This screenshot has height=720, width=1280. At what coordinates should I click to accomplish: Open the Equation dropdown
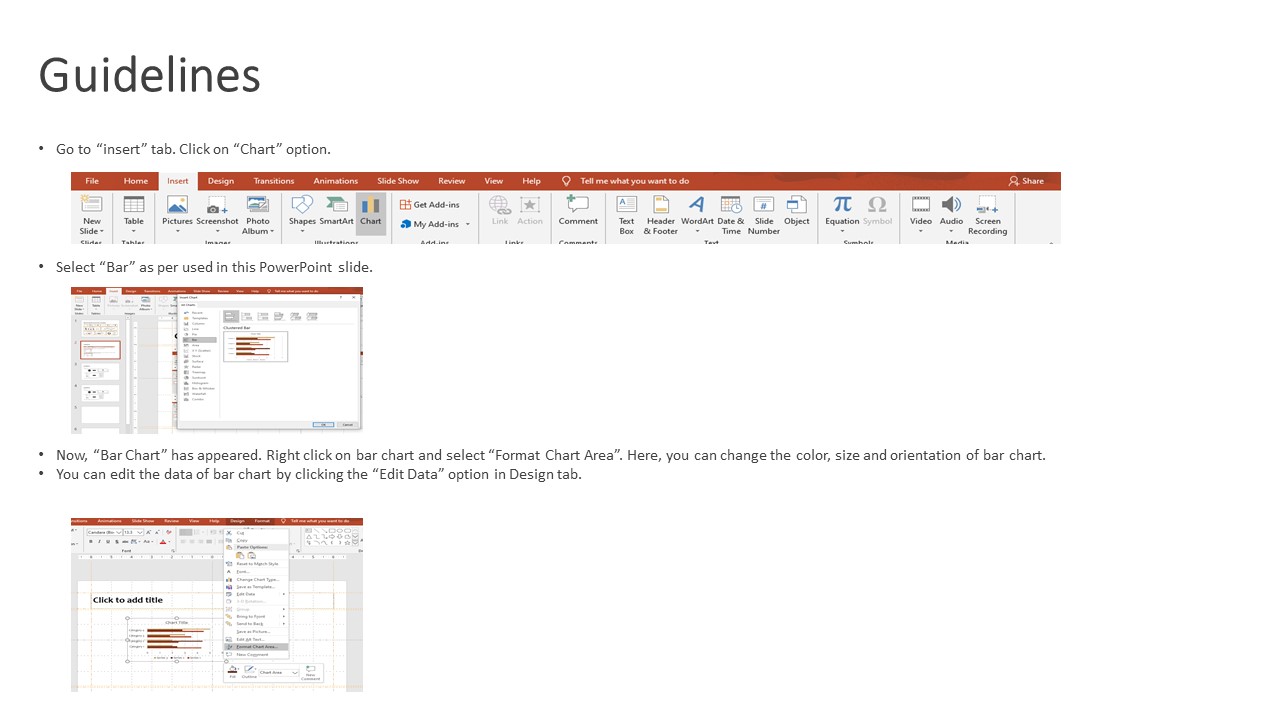pos(842,231)
